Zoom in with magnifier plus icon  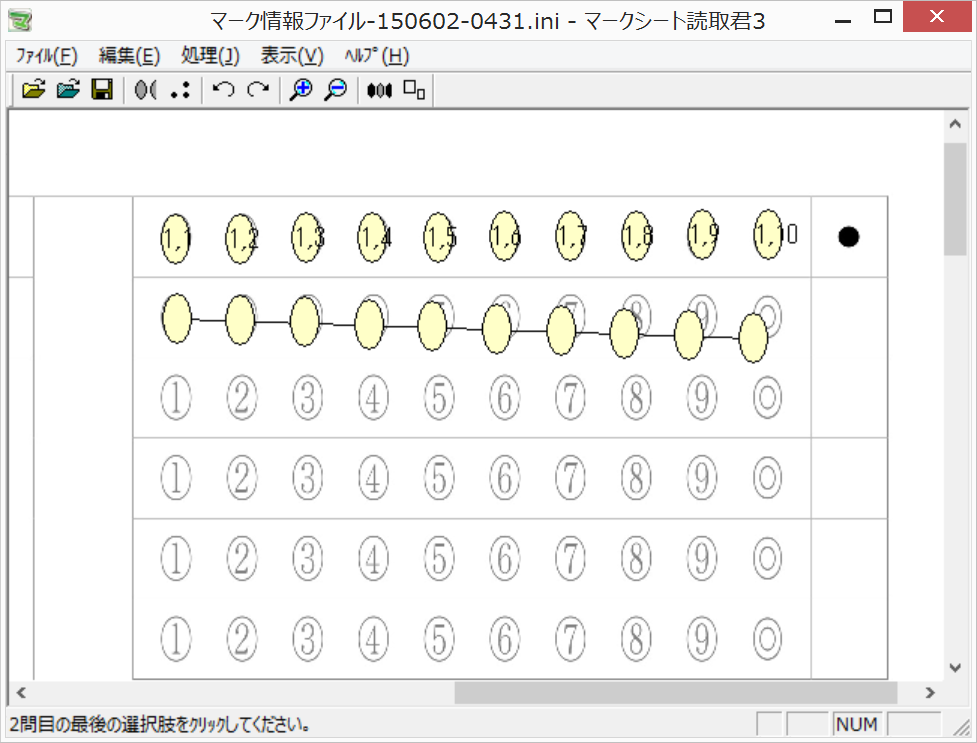(301, 90)
